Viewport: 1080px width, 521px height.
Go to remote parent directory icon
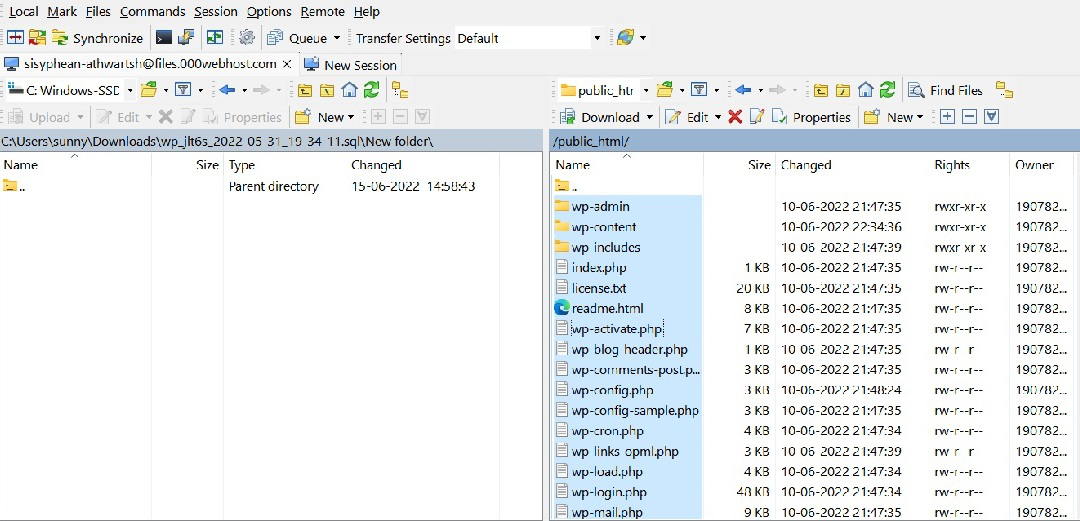820,90
